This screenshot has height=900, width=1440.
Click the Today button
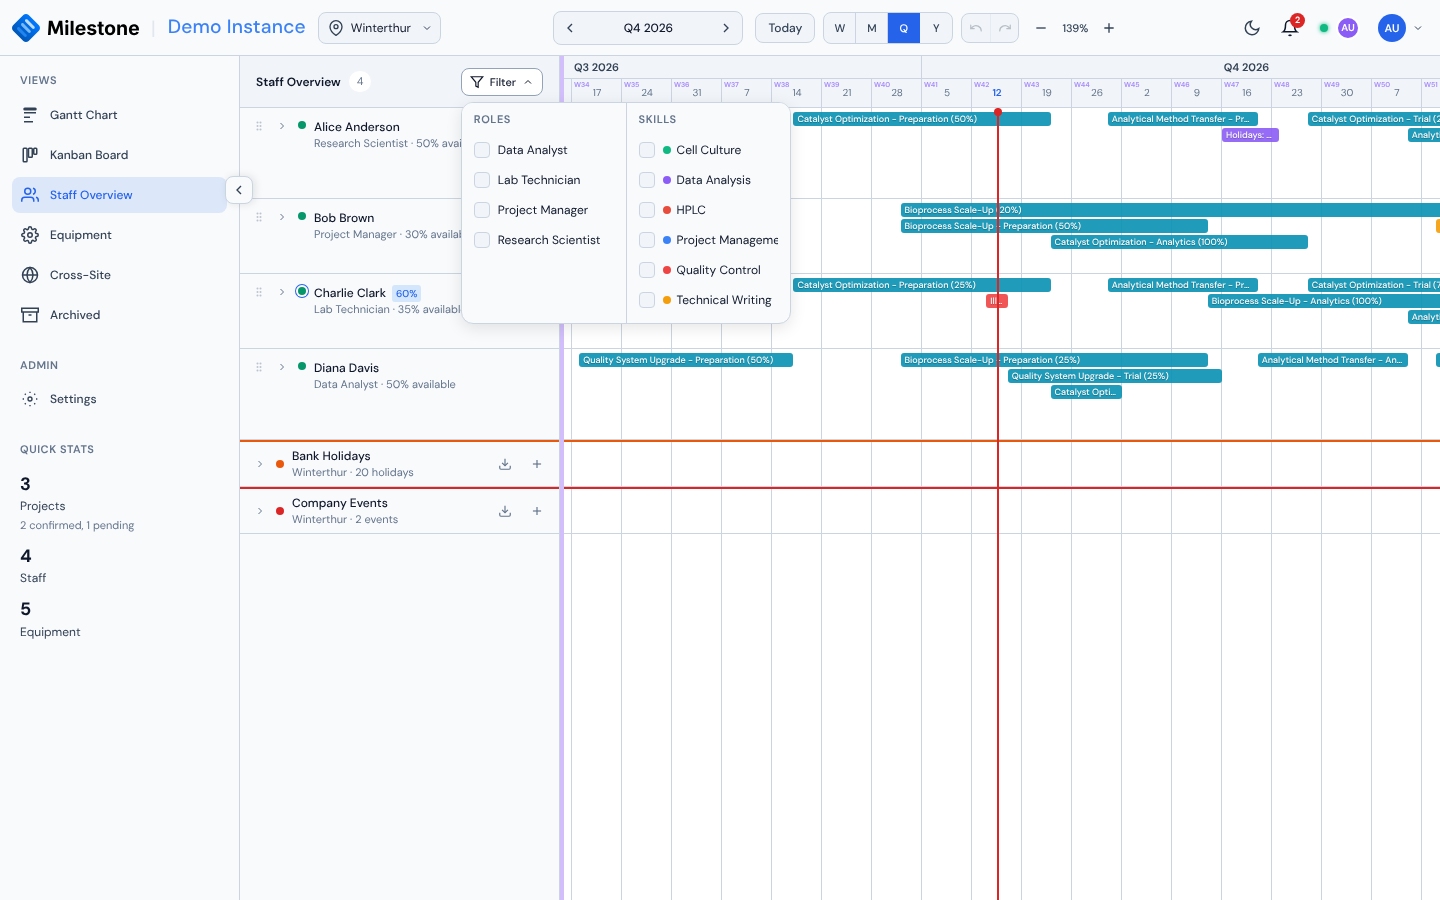785,28
